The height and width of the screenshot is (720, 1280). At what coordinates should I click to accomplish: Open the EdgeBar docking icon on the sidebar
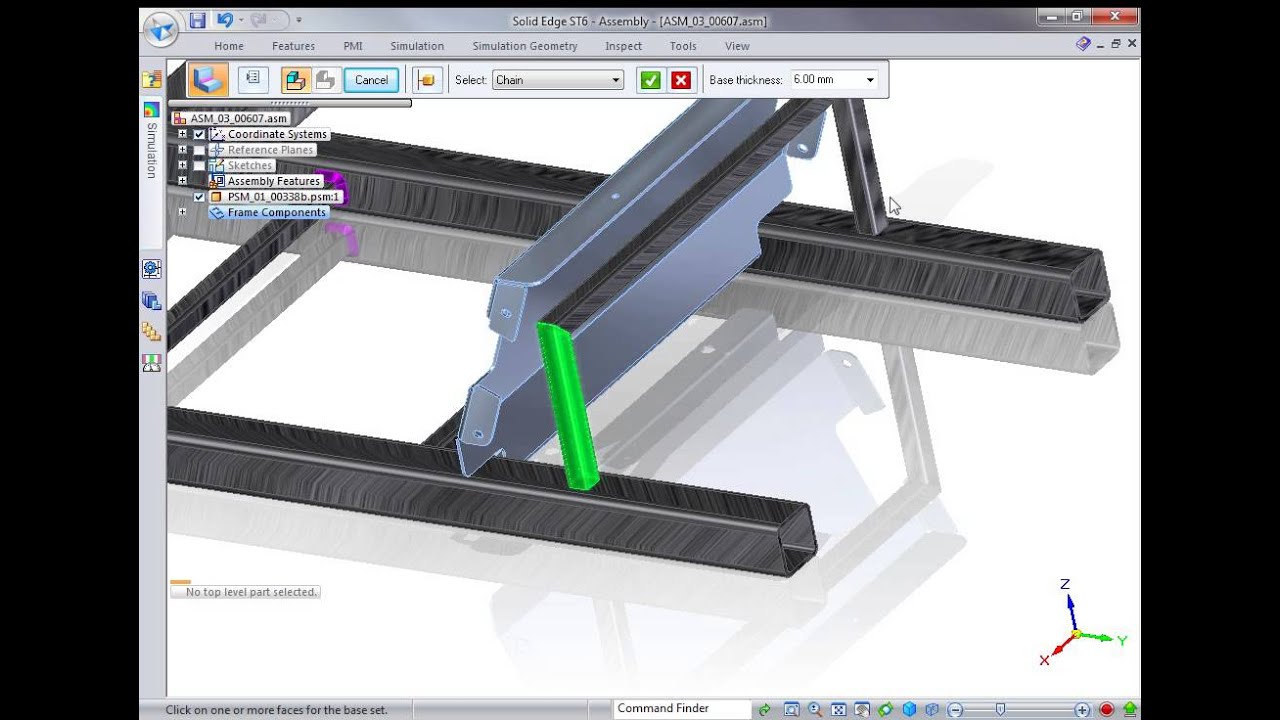pos(151,79)
